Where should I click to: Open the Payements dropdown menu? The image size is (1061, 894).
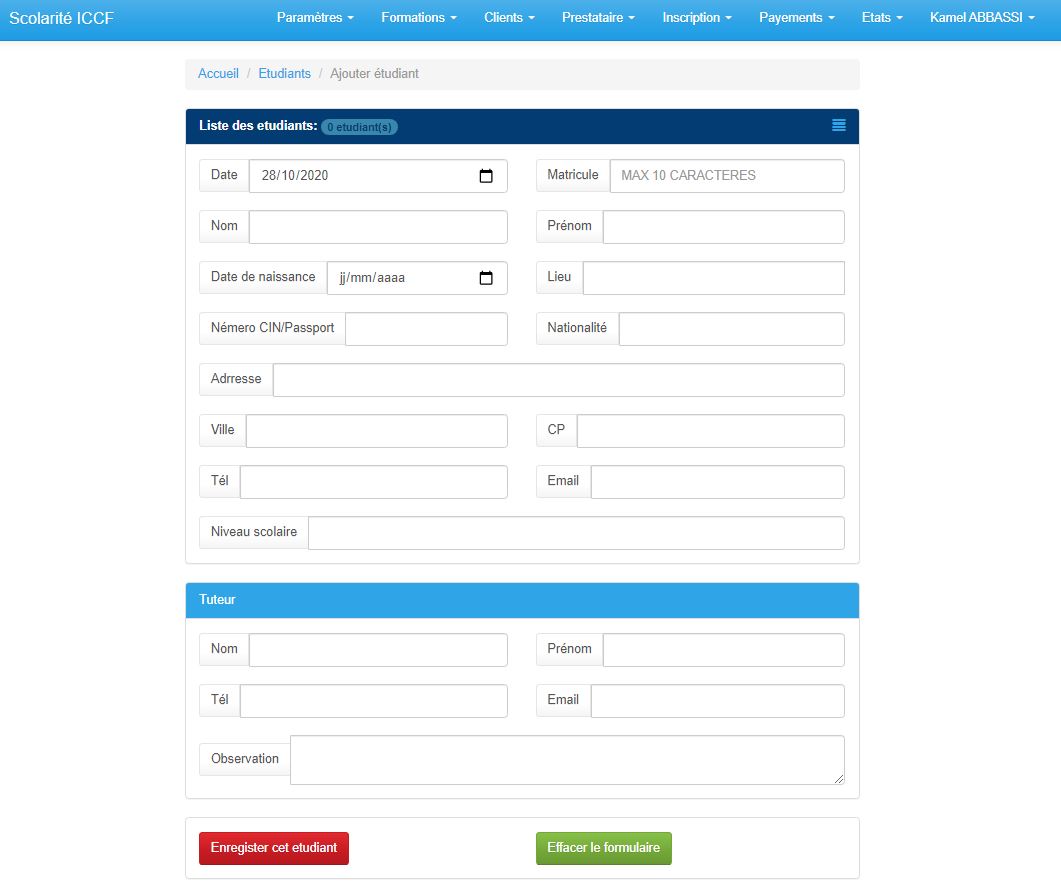coord(795,17)
